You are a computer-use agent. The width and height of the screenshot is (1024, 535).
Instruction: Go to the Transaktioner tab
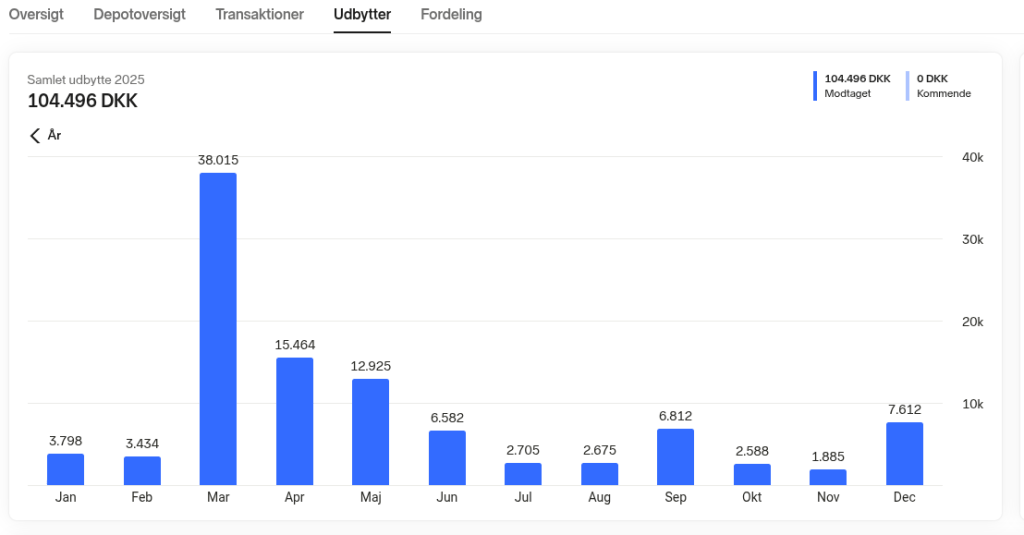[259, 15]
